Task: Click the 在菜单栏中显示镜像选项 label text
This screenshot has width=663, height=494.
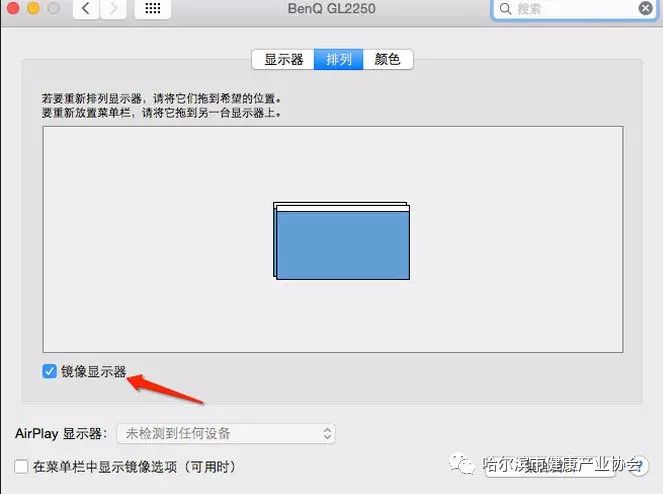Action: coord(133,466)
